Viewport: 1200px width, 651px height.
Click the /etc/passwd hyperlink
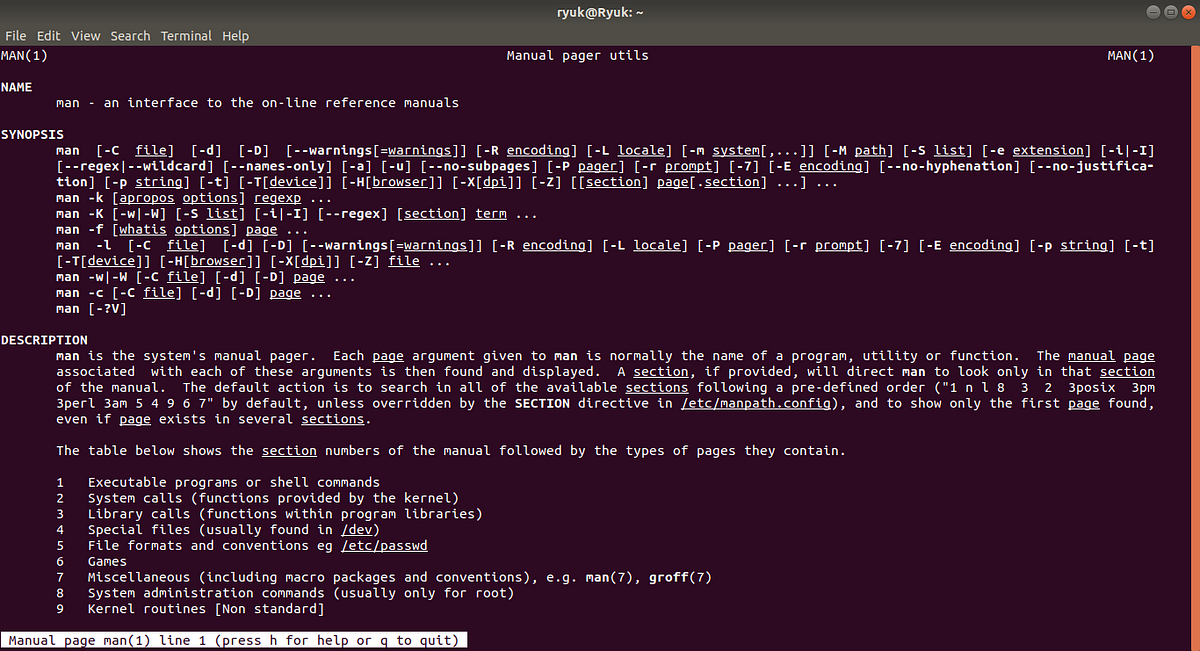[384, 545]
